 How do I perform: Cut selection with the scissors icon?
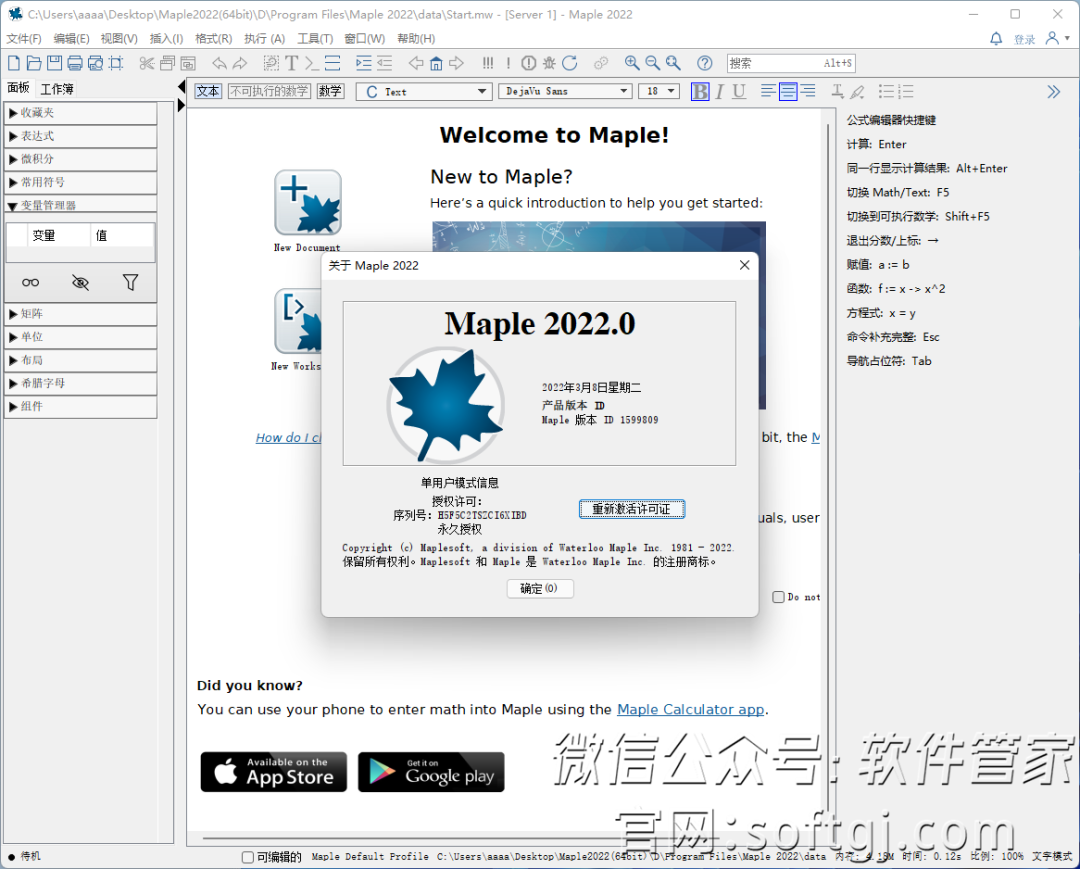point(146,63)
